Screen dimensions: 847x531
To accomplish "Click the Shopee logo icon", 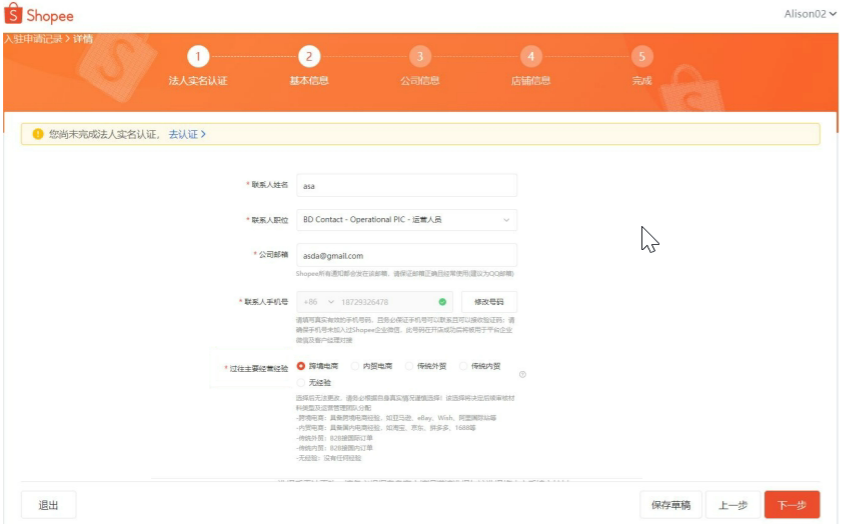I will click(x=14, y=15).
